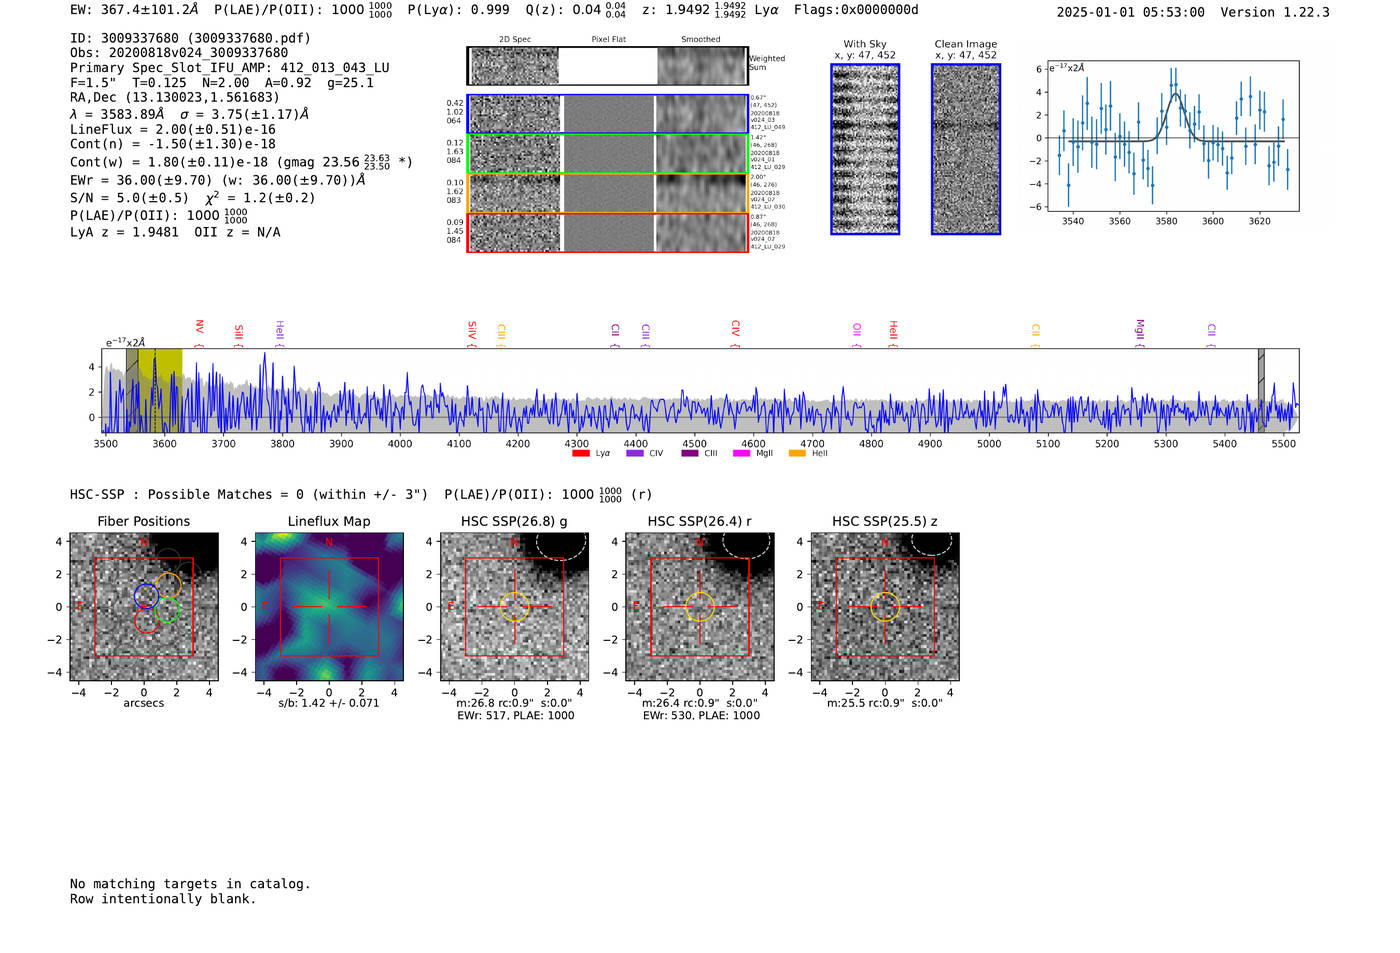1400x953 pixels.
Task: Click the ID: 3009337680 text line
Action: (190, 38)
